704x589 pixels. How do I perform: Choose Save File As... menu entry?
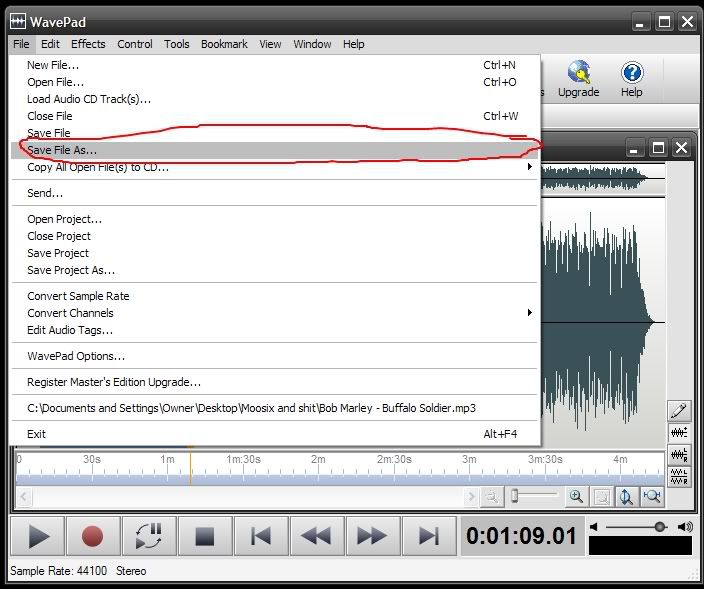(274, 150)
